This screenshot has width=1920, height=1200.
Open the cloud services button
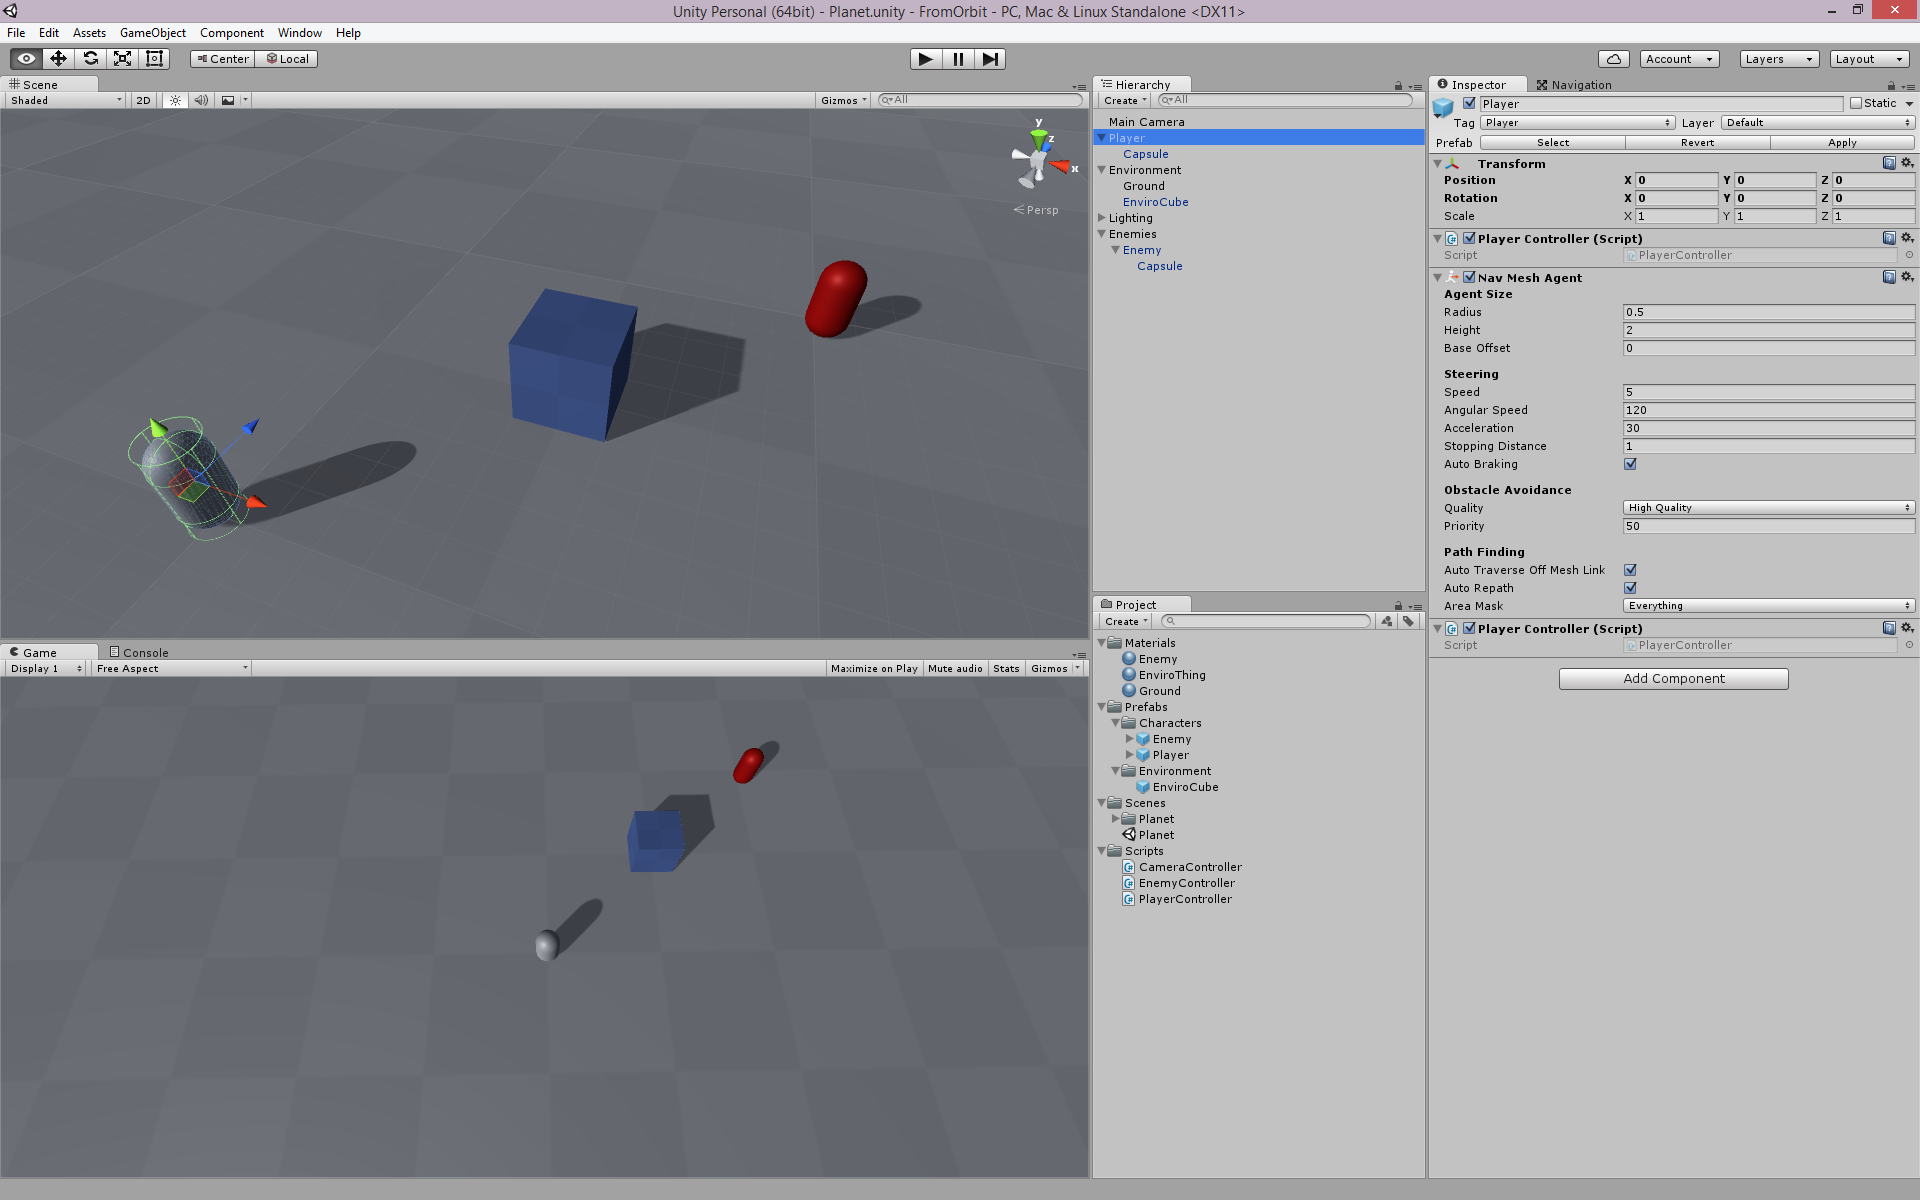tap(1613, 59)
